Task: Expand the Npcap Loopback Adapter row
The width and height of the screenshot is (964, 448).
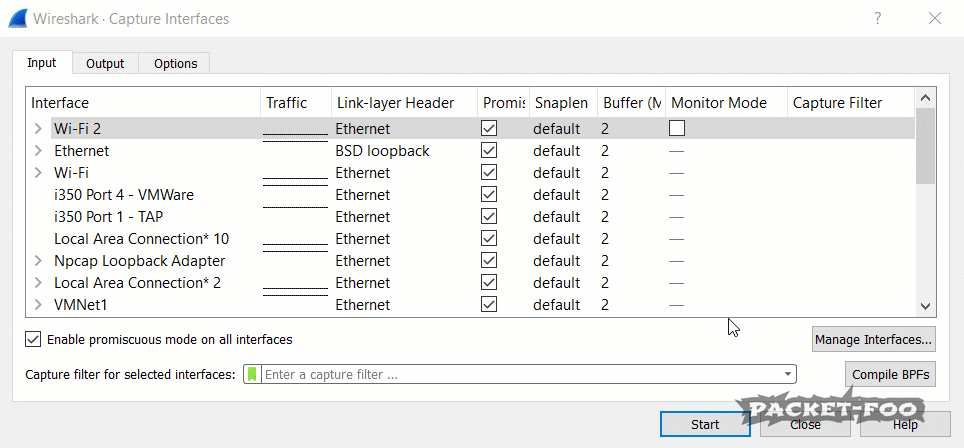Action: point(39,261)
